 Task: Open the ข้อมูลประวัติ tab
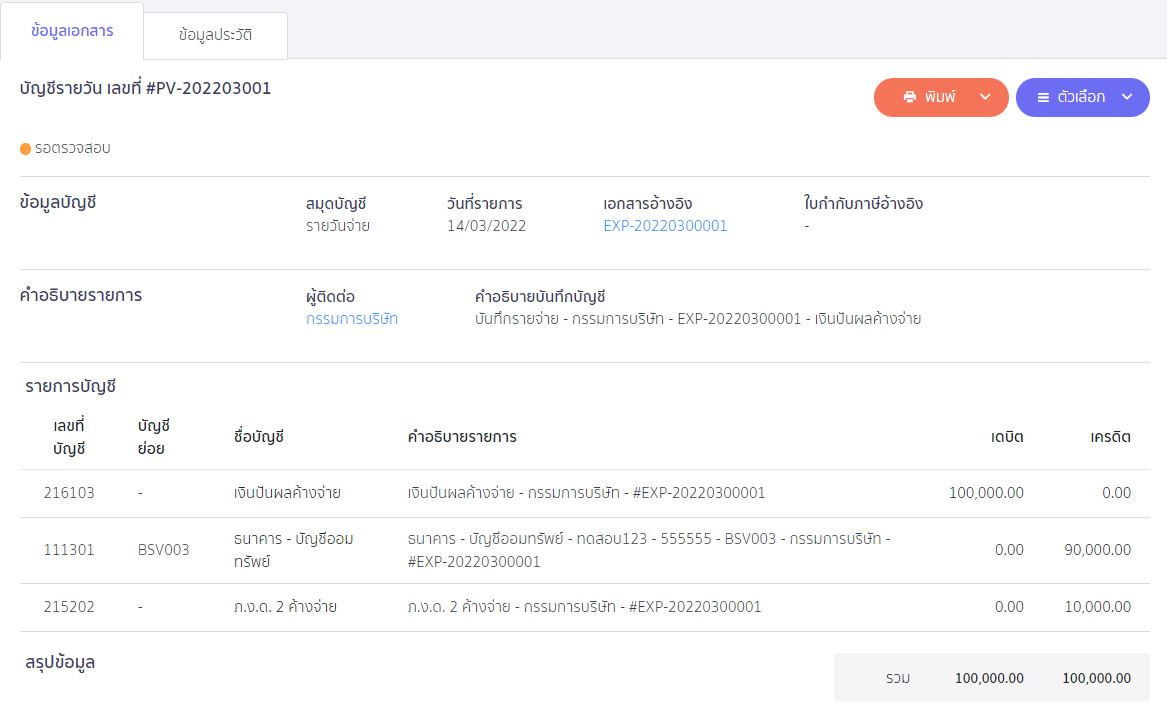pos(215,35)
